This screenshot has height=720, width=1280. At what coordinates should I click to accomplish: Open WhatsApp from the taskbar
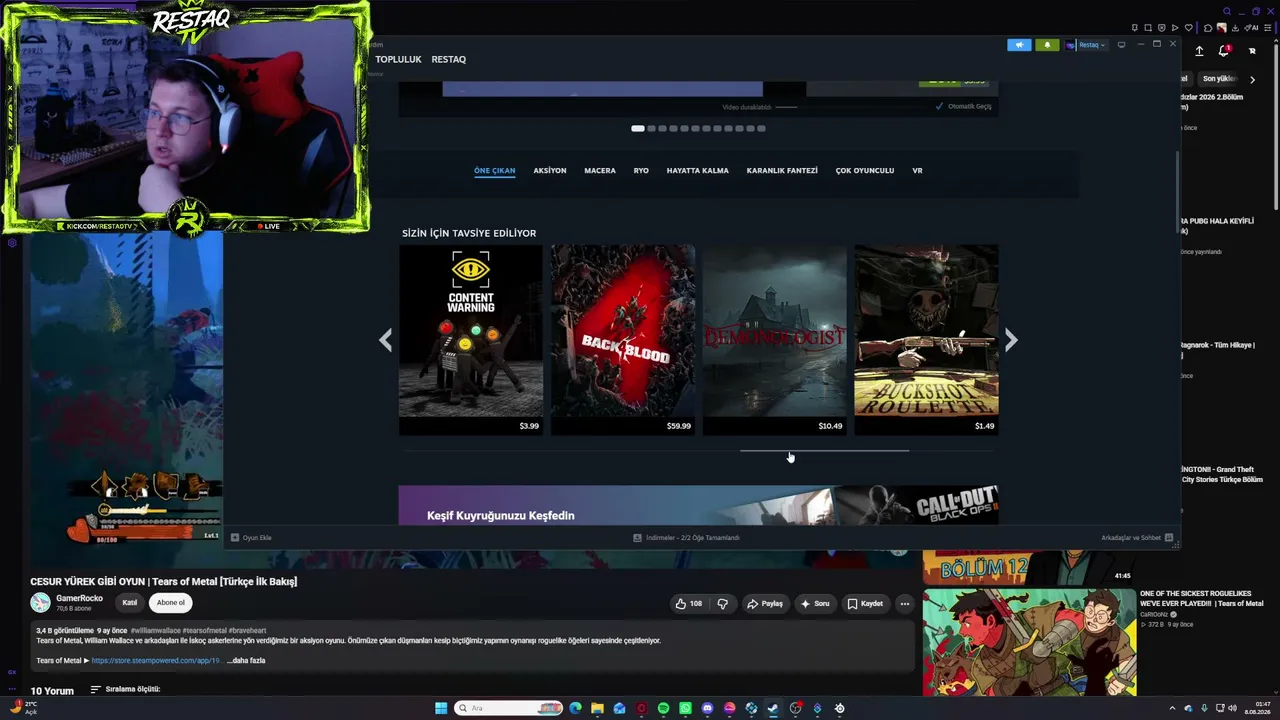click(685, 708)
